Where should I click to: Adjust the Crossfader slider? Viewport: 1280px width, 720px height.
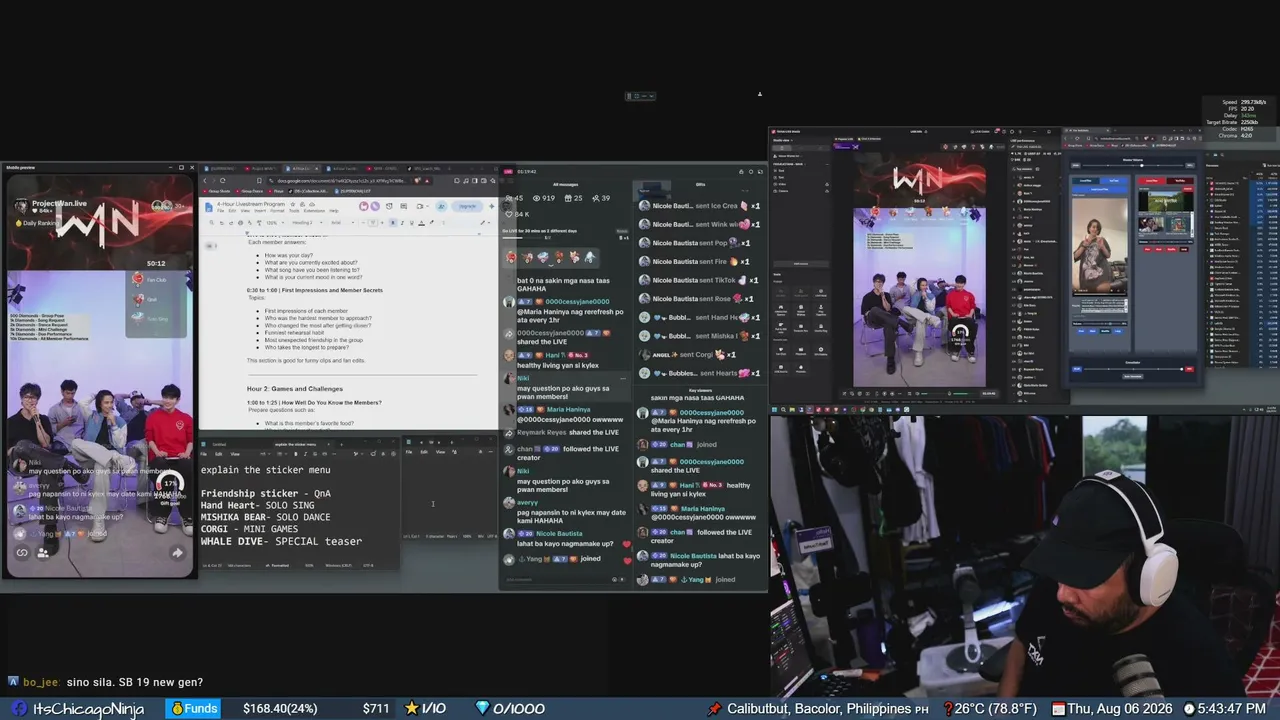coord(1132,369)
